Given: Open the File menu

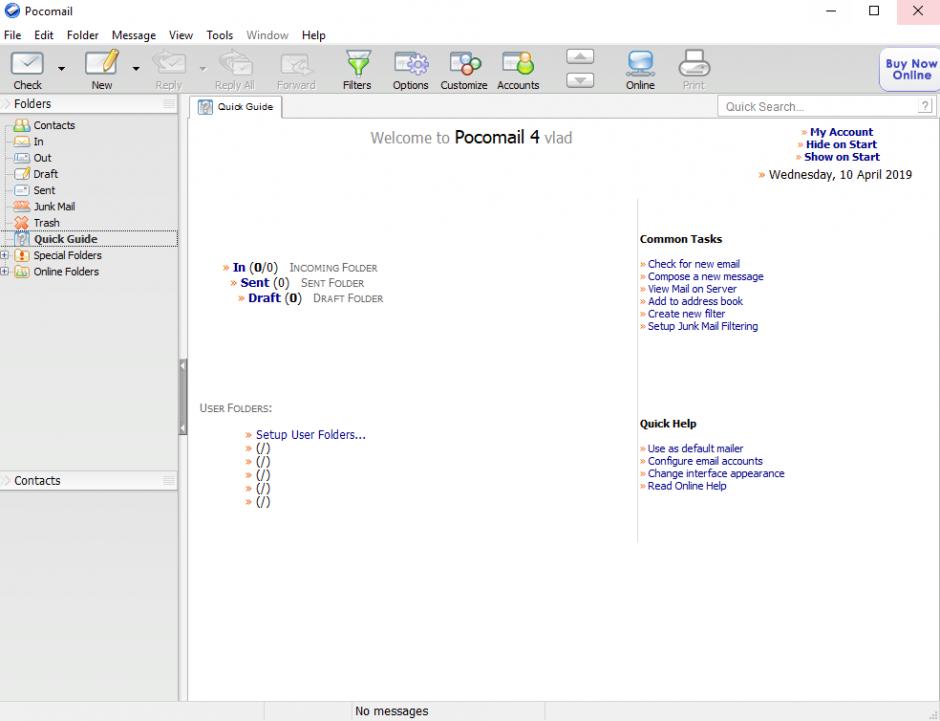Looking at the screenshot, I should coord(12,35).
